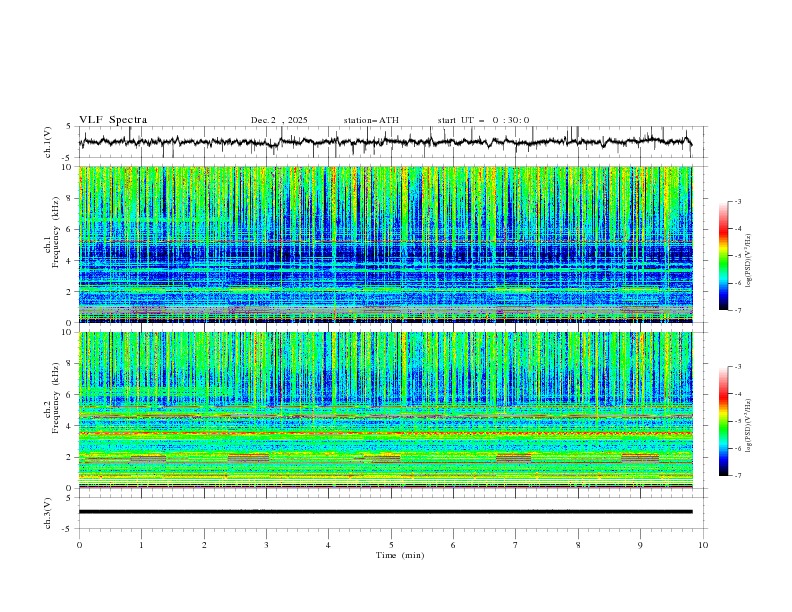Click time axis tick label "4"
The height and width of the screenshot is (612, 792).
pyautogui.click(x=328, y=545)
